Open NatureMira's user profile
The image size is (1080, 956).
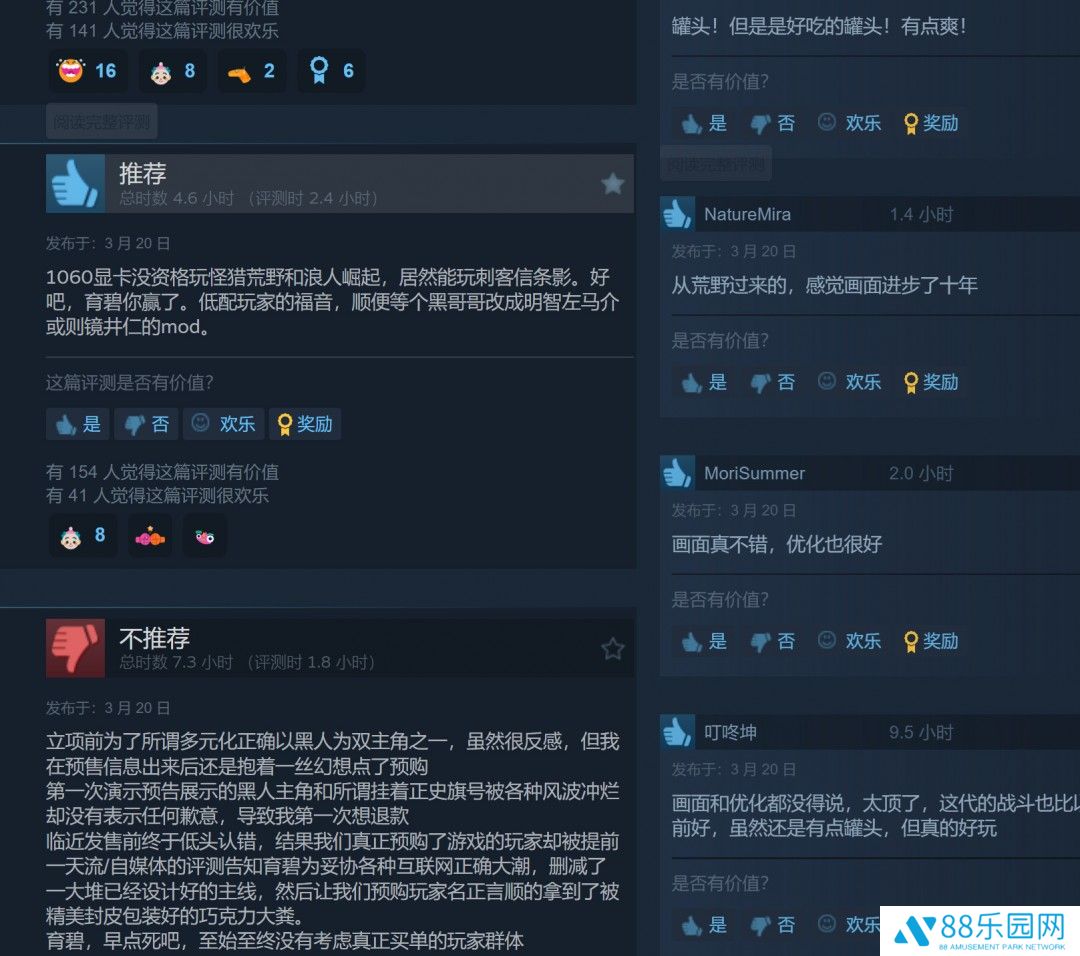coord(747,214)
